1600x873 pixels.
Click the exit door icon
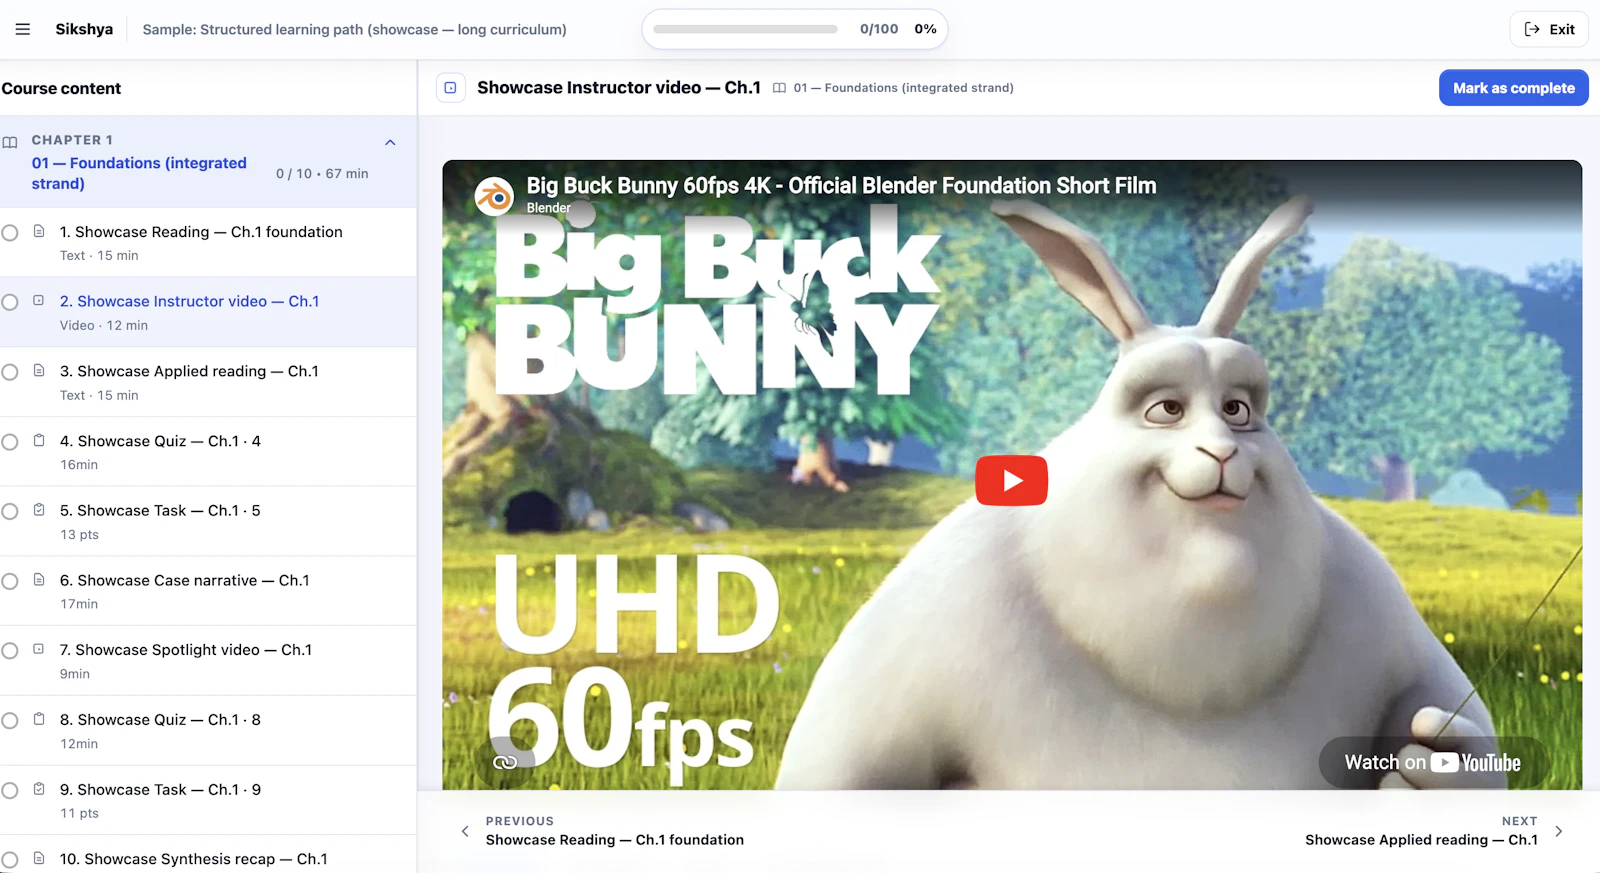(1531, 29)
